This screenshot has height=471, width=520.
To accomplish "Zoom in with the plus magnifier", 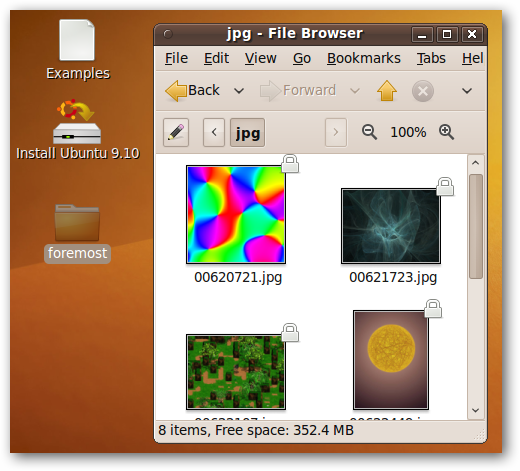I will (x=446, y=132).
